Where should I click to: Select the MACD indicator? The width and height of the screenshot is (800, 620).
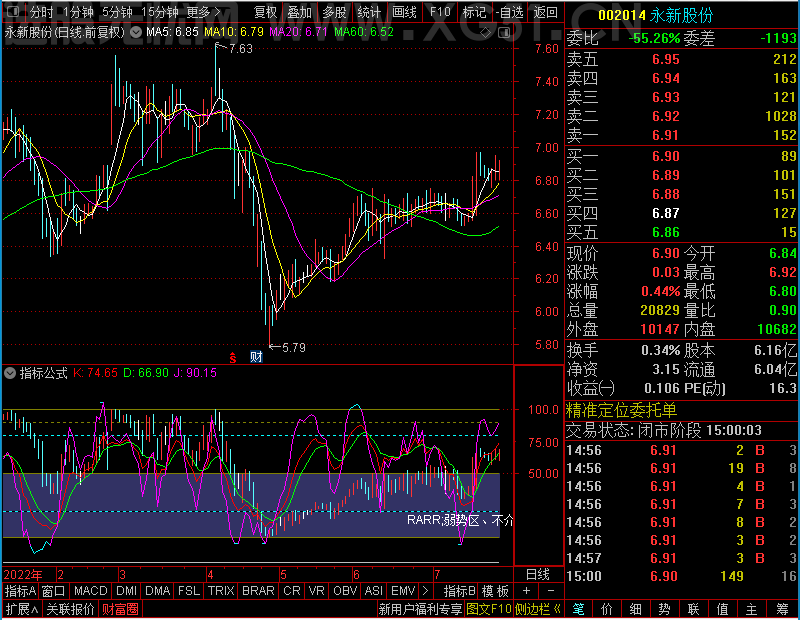point(91,591)
